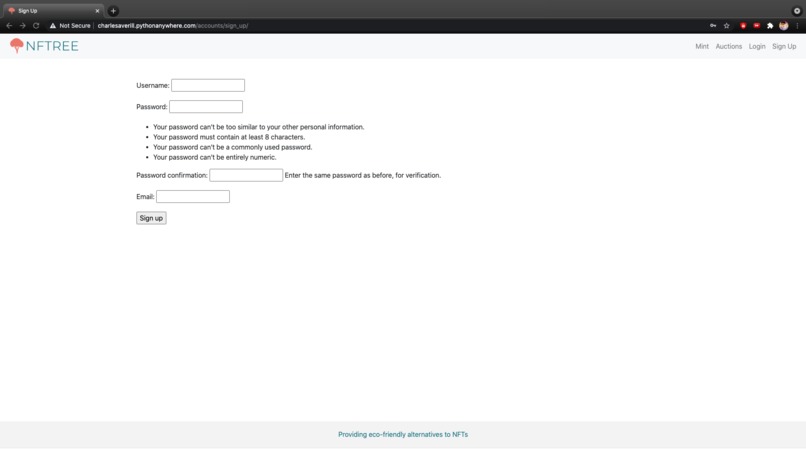Close the Sign Up browser tab
The image size is (806, 449).
(x=97, y=11)
